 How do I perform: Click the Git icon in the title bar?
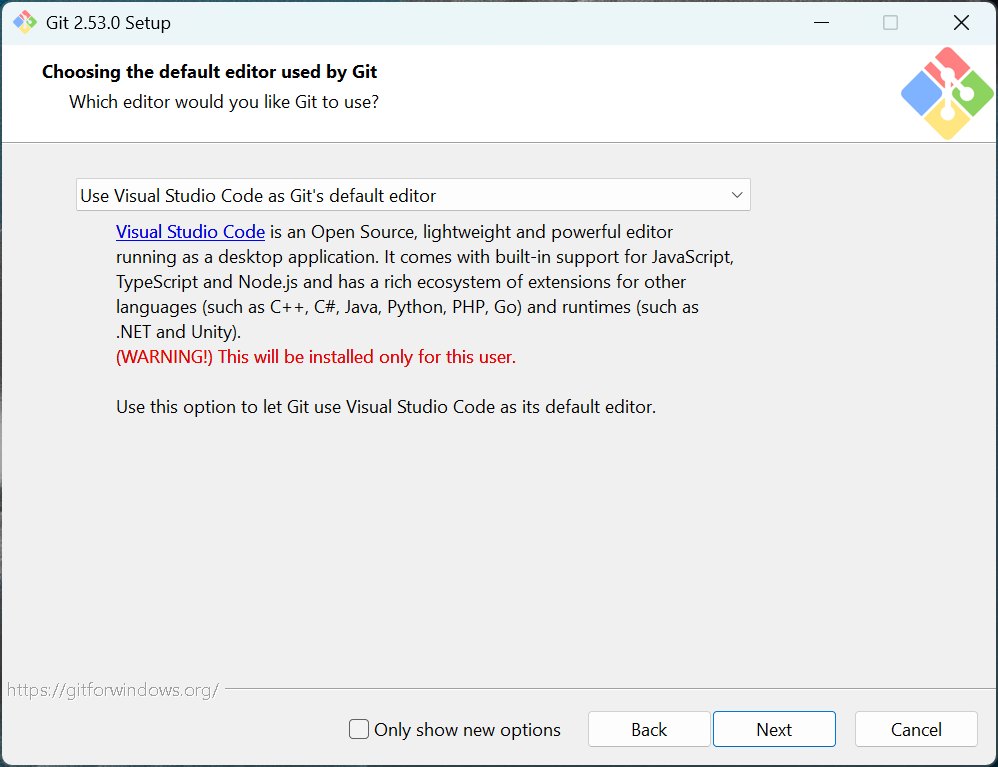pyautogui.click(x=25, y=22)
